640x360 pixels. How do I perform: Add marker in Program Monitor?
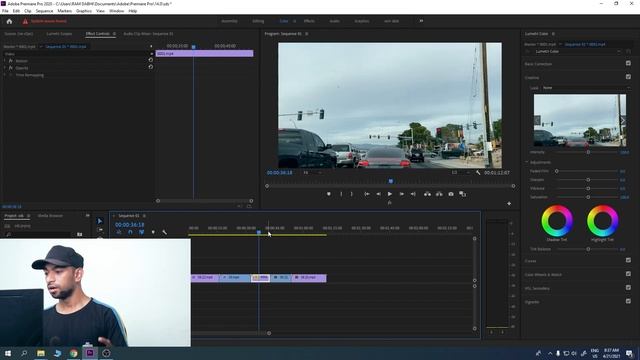tap(329, 194)
